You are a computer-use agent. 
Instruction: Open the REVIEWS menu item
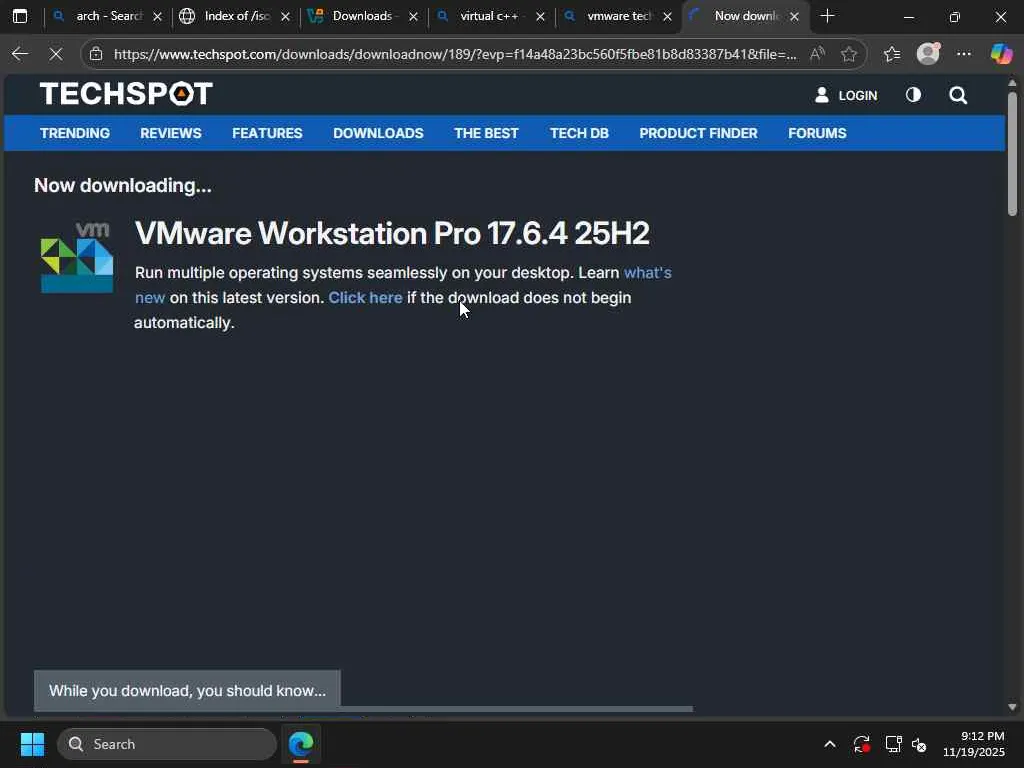171,133
